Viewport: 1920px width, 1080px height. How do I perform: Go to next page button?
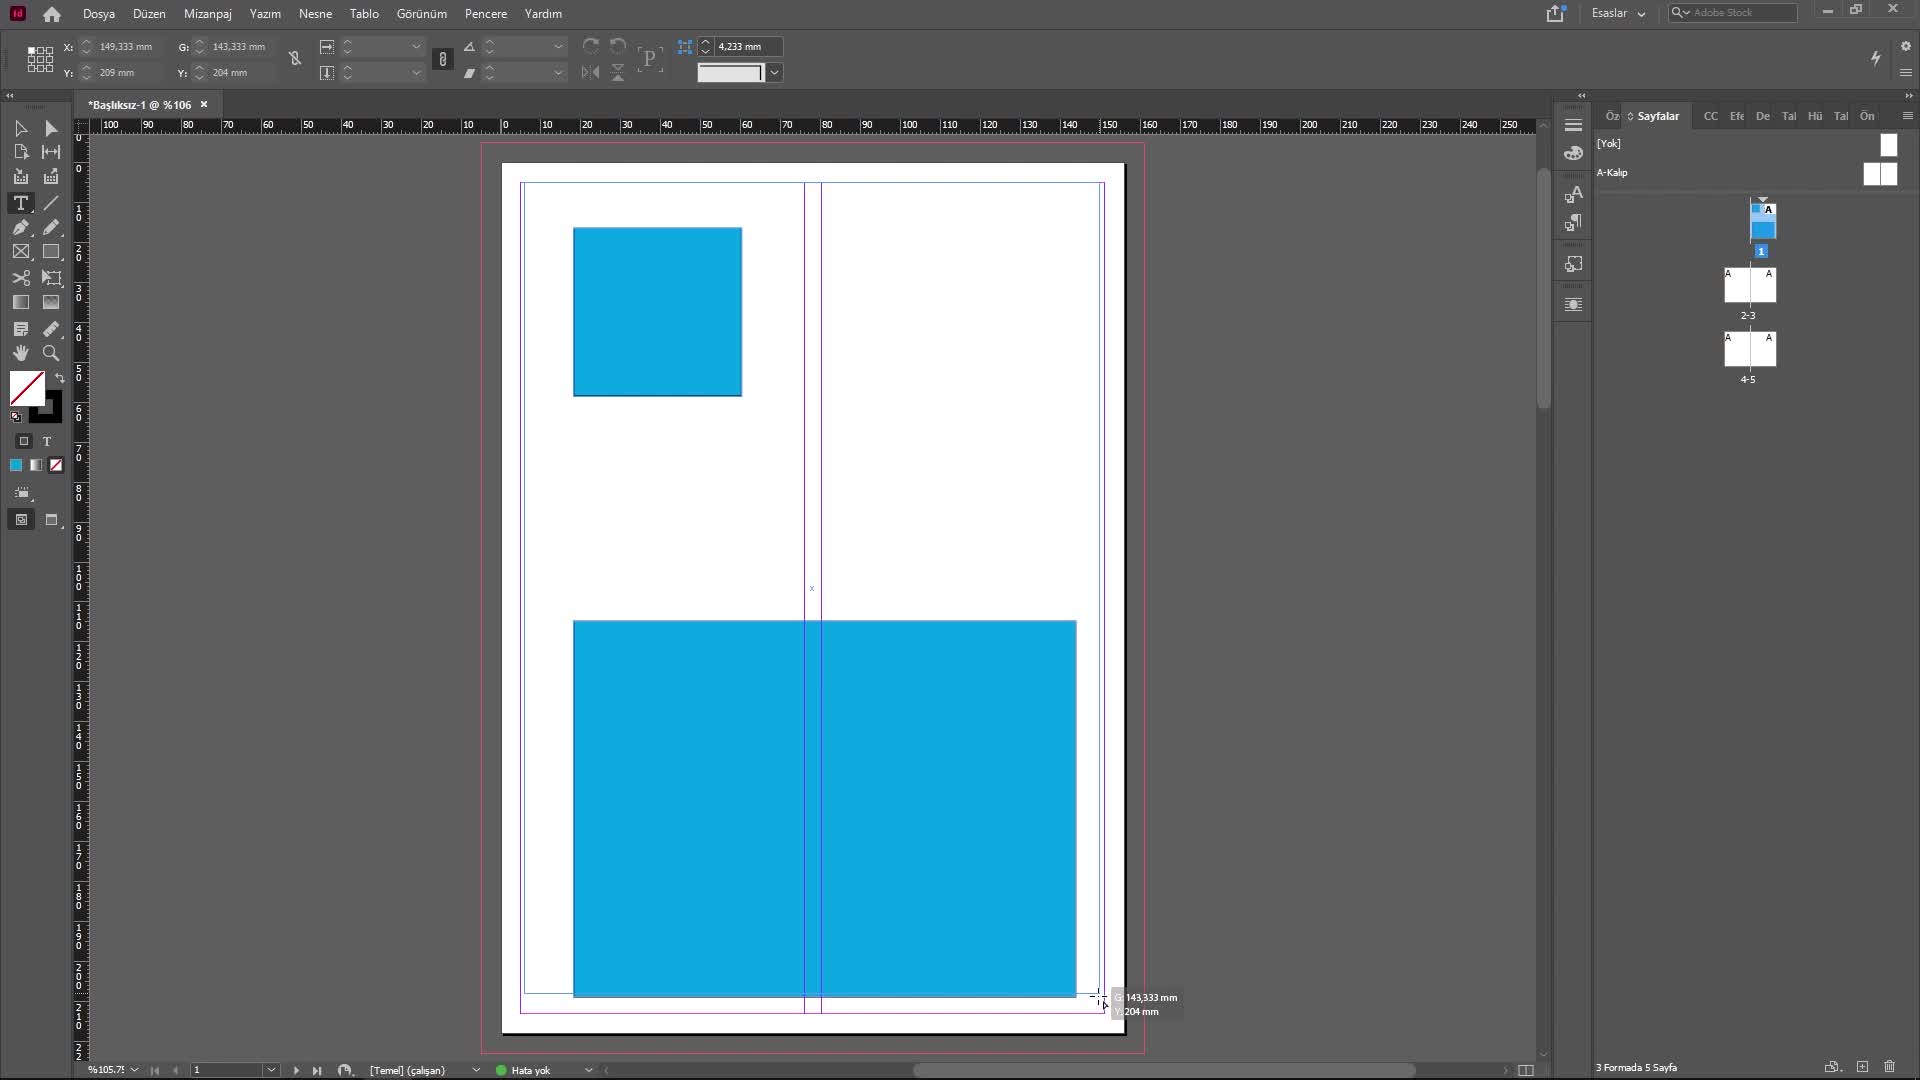point(296,1070)
